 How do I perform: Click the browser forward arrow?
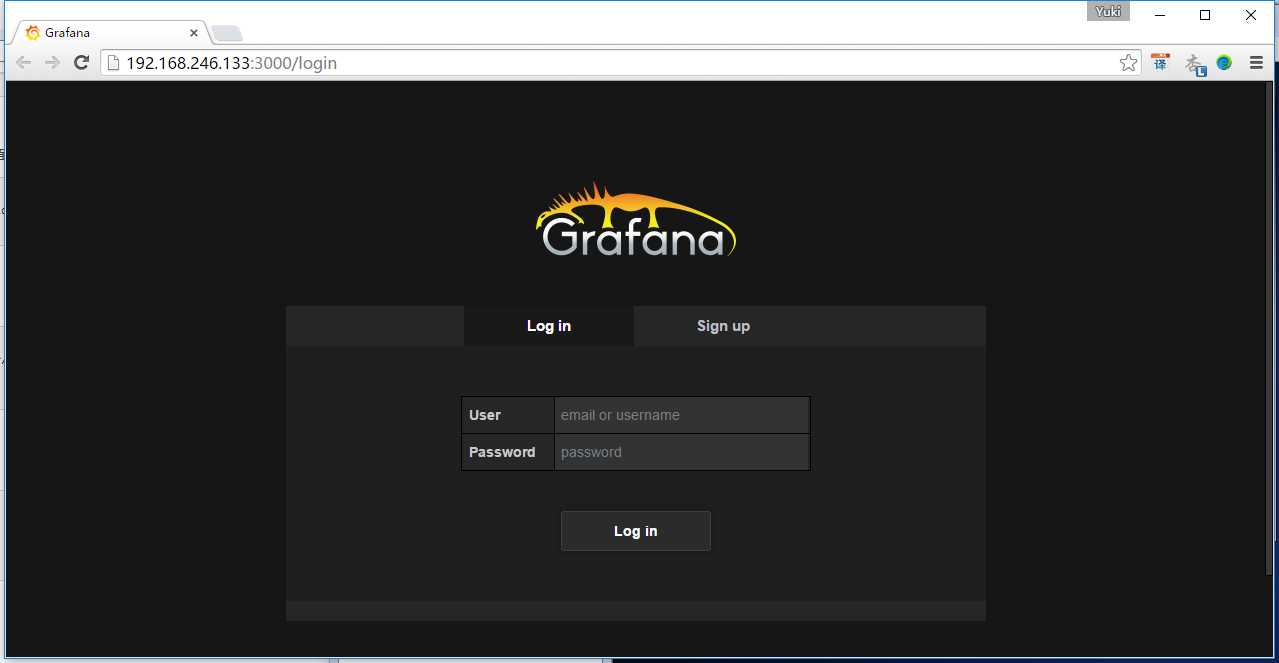point(52,63)
